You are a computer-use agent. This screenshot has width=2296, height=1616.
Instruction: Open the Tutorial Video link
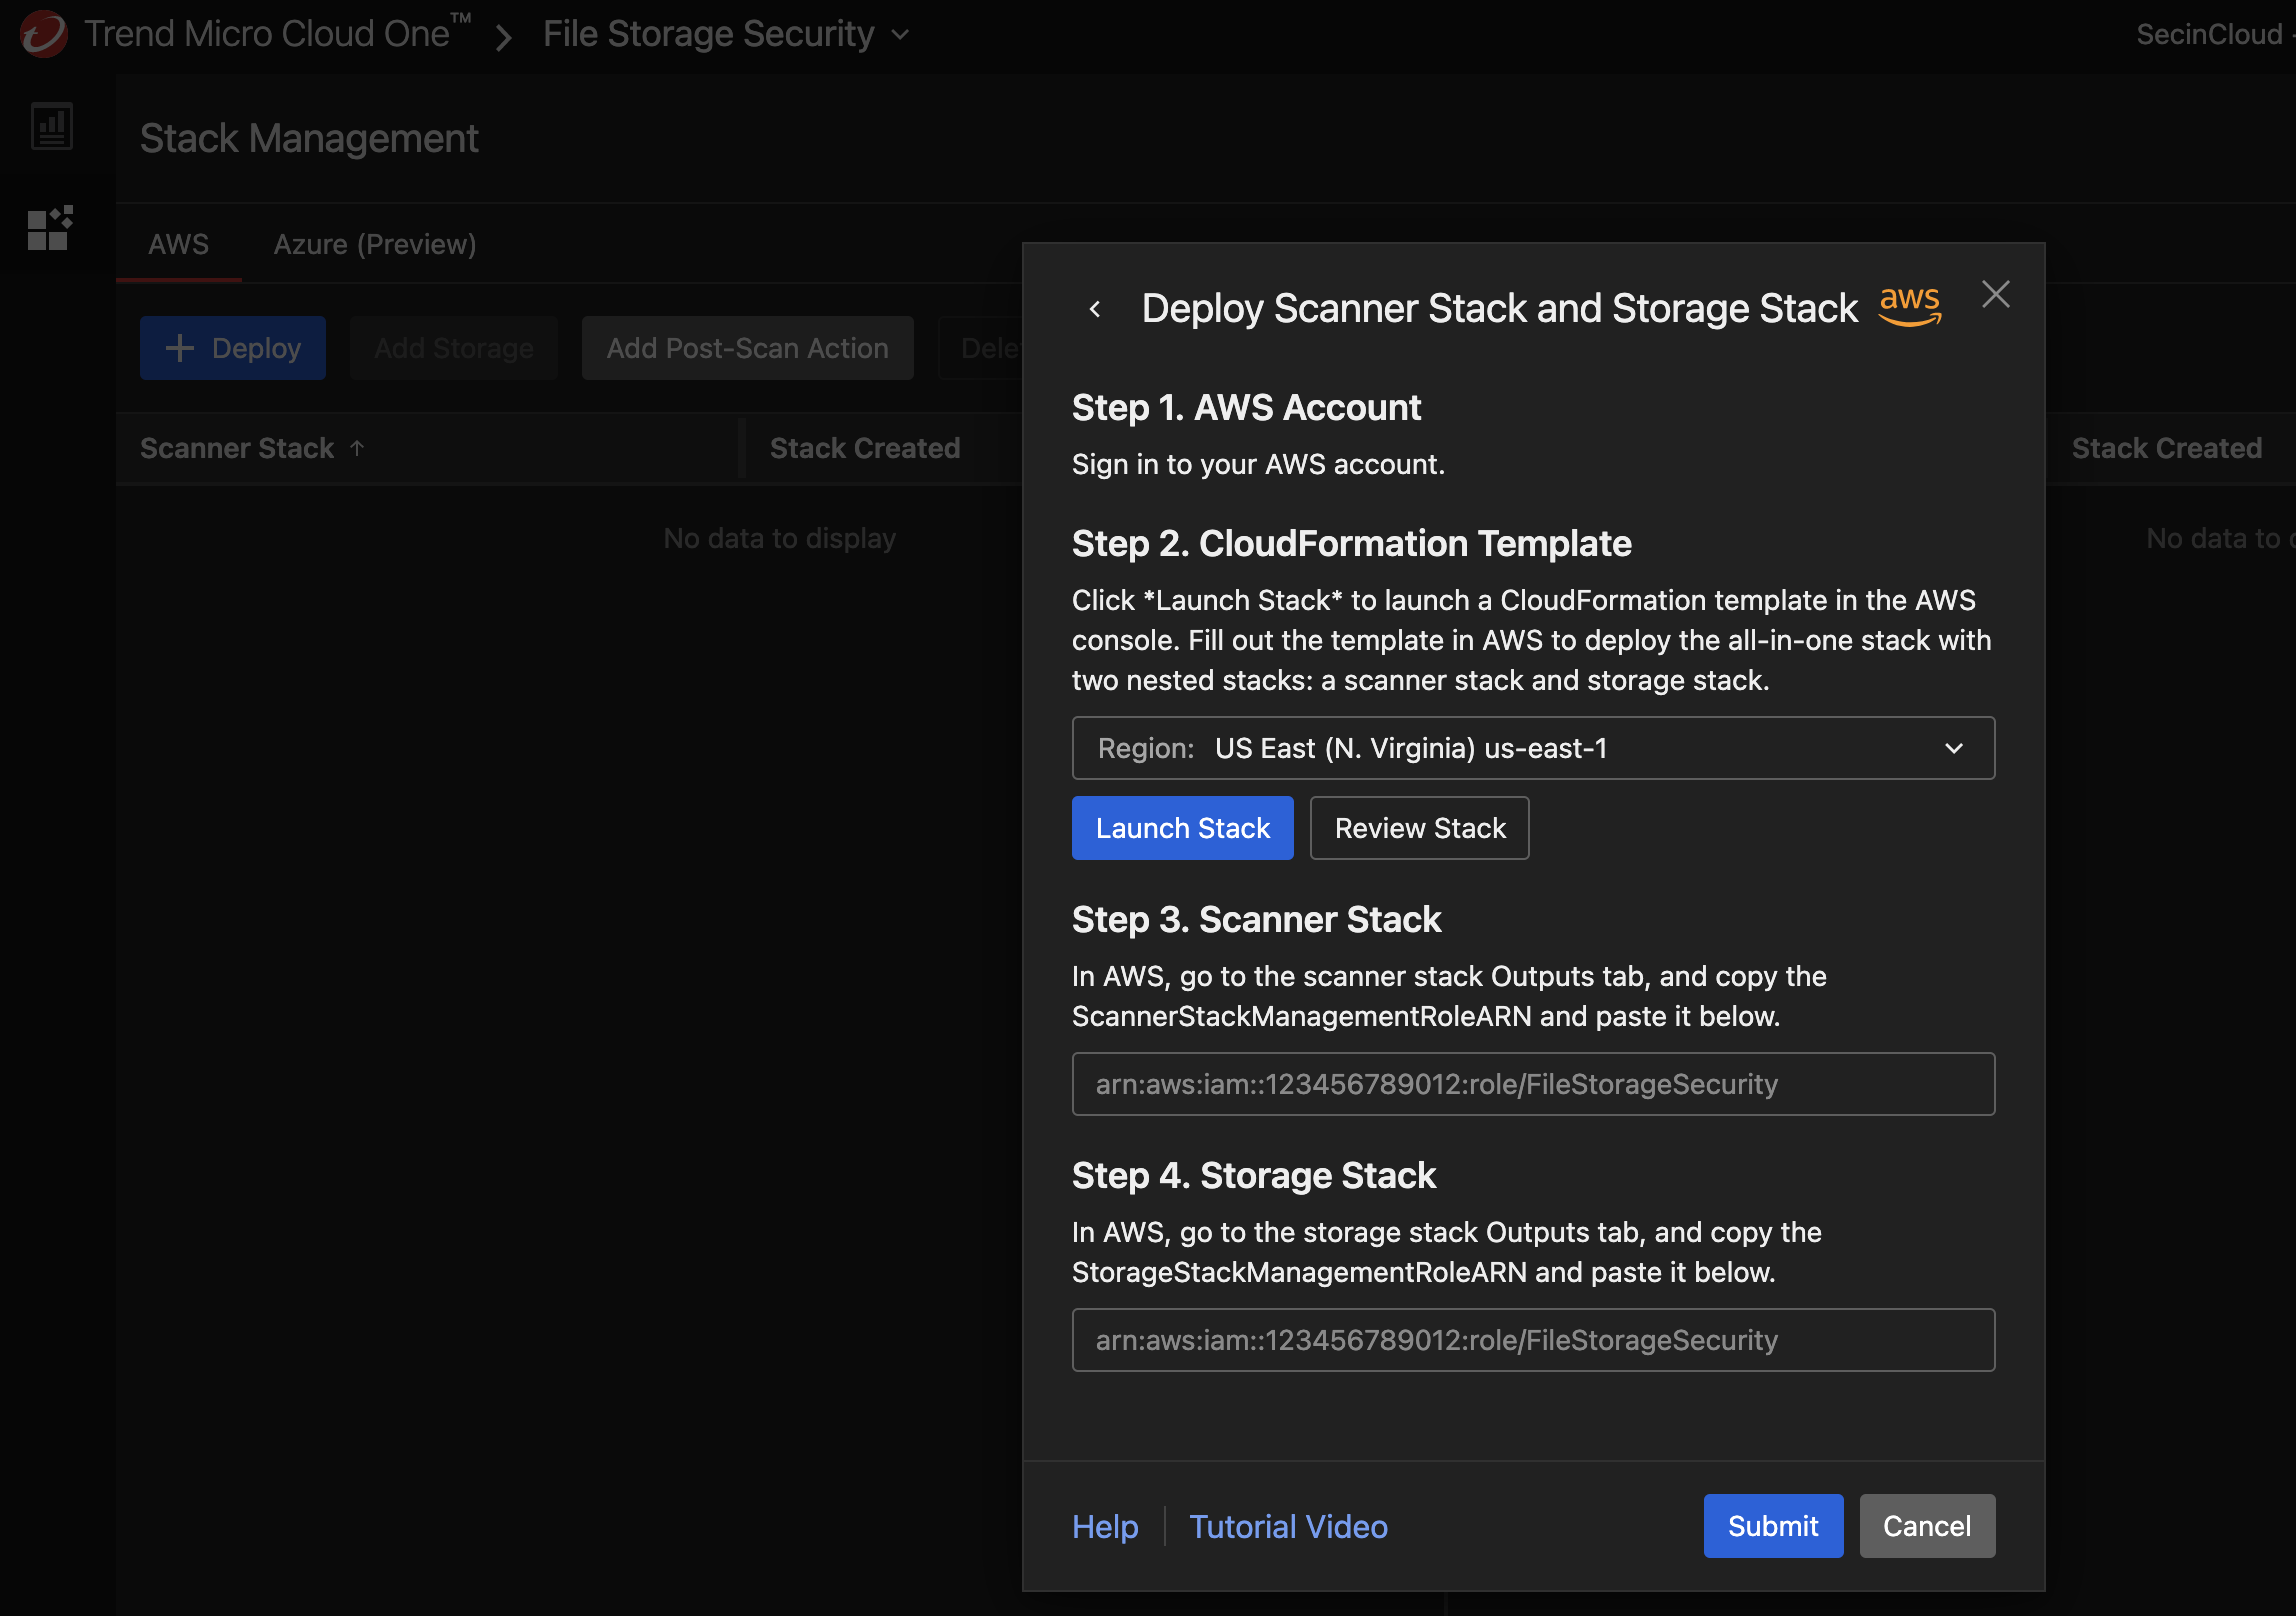click(1288, 1526)
